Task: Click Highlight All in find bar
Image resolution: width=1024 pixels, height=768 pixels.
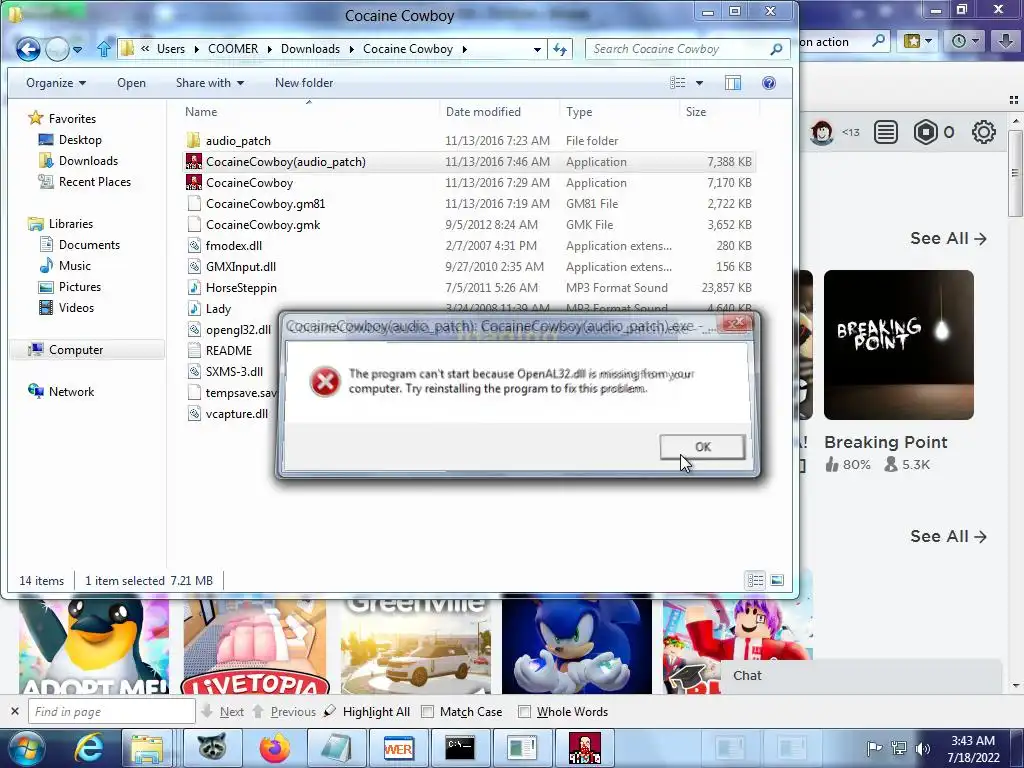Action: click(368, 712)
